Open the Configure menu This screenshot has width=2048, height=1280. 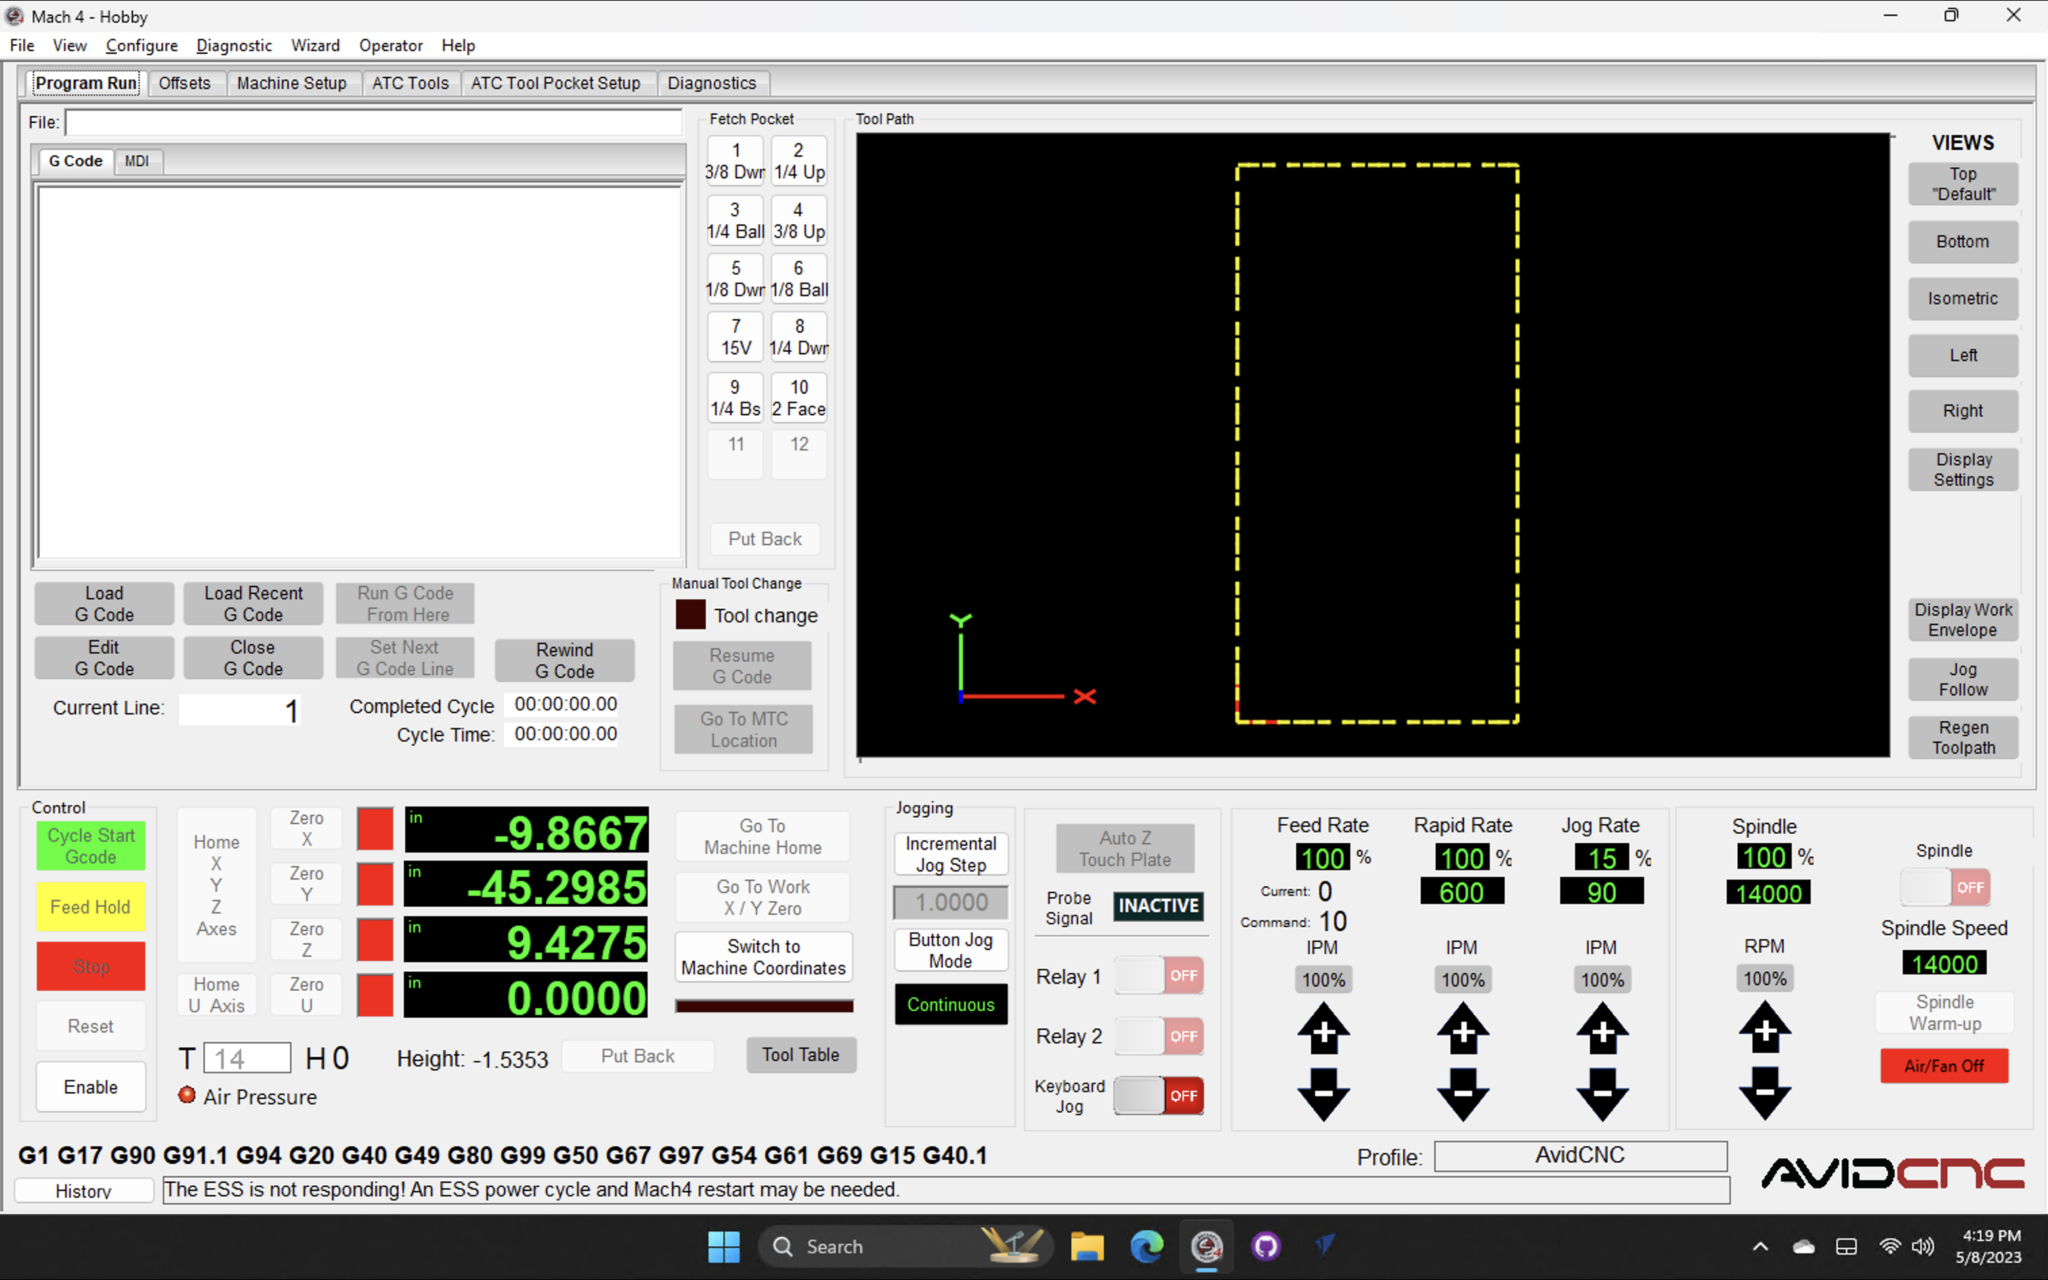click(141, 45)
